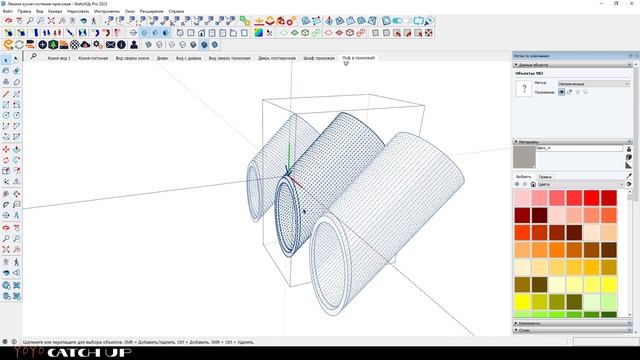Click the person silhouette icon
The height and width of the screenshot is (360, 640).
point(133,44)
